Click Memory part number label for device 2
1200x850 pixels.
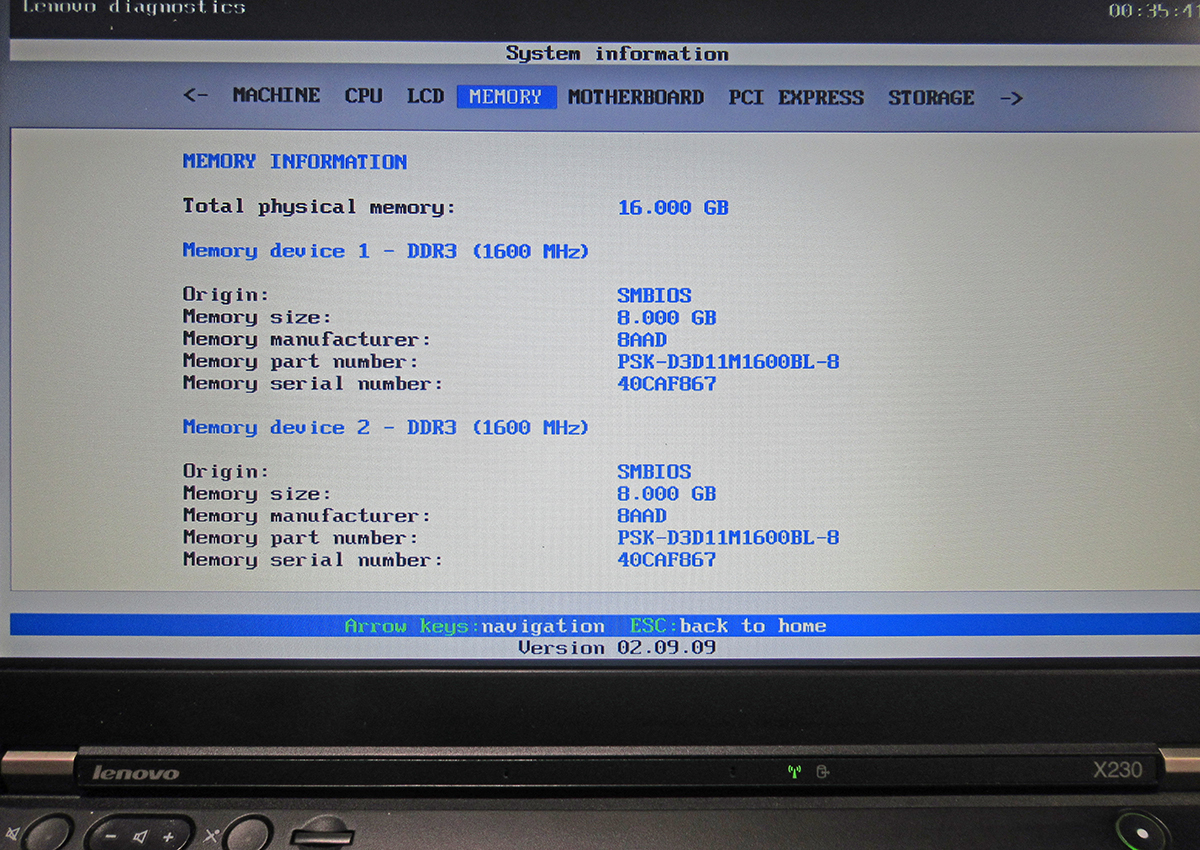pyautogui.click(x=301, y=537)
